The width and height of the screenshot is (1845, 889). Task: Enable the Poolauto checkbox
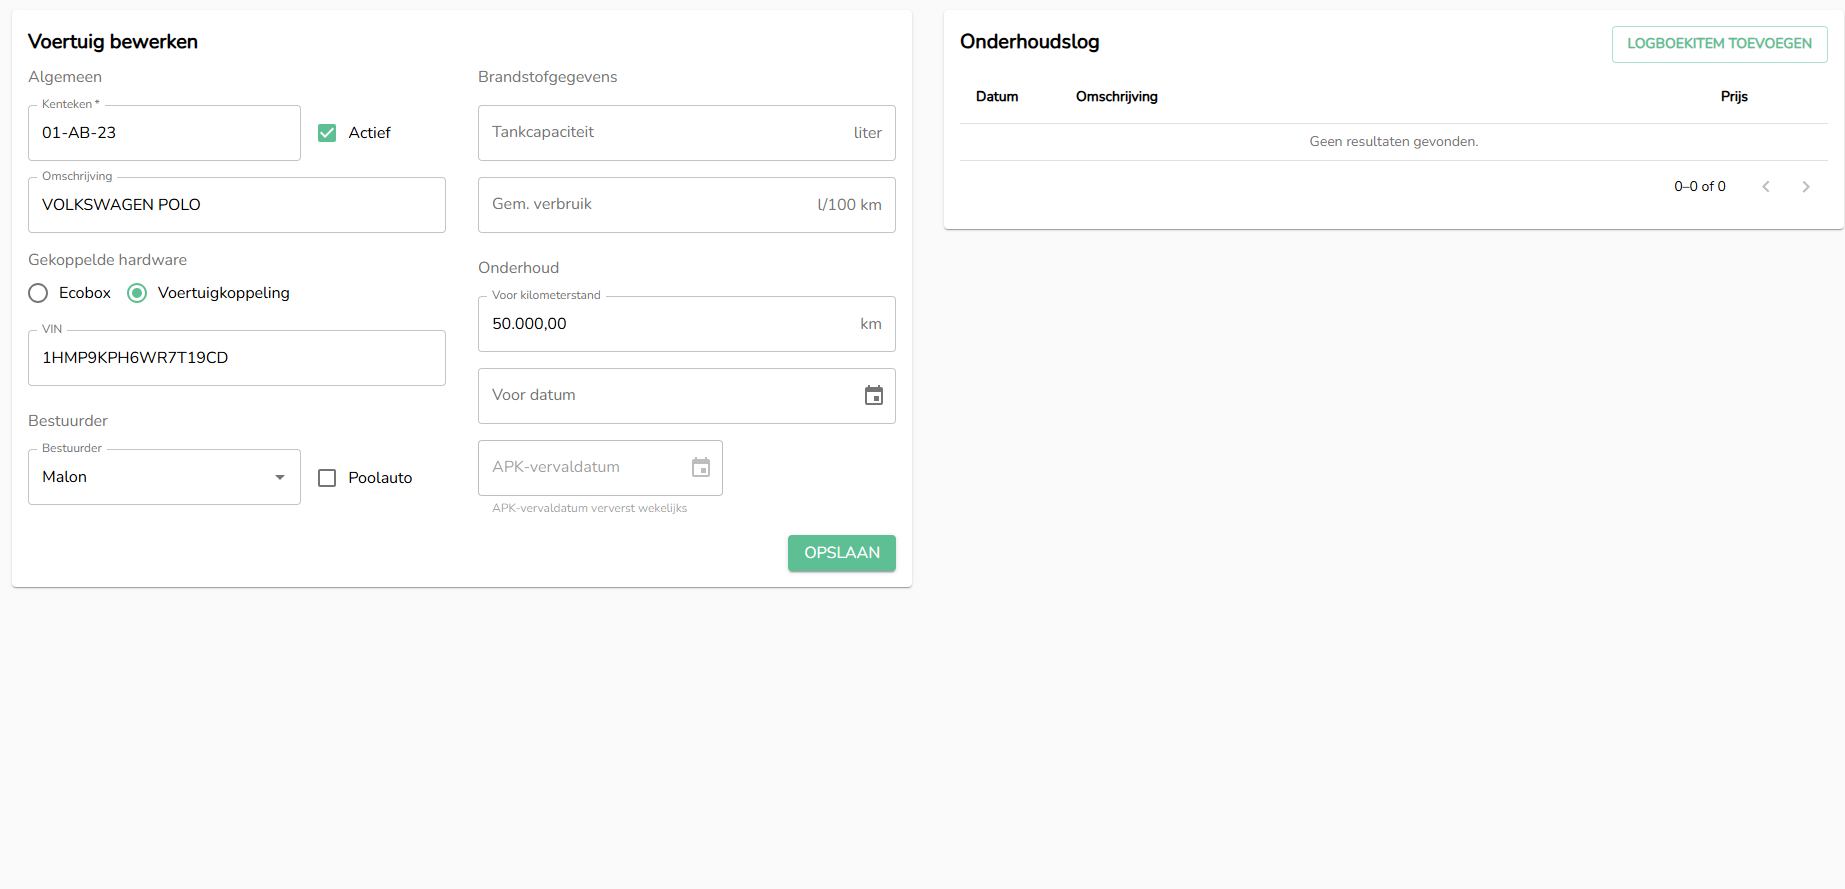coord(327,478)
